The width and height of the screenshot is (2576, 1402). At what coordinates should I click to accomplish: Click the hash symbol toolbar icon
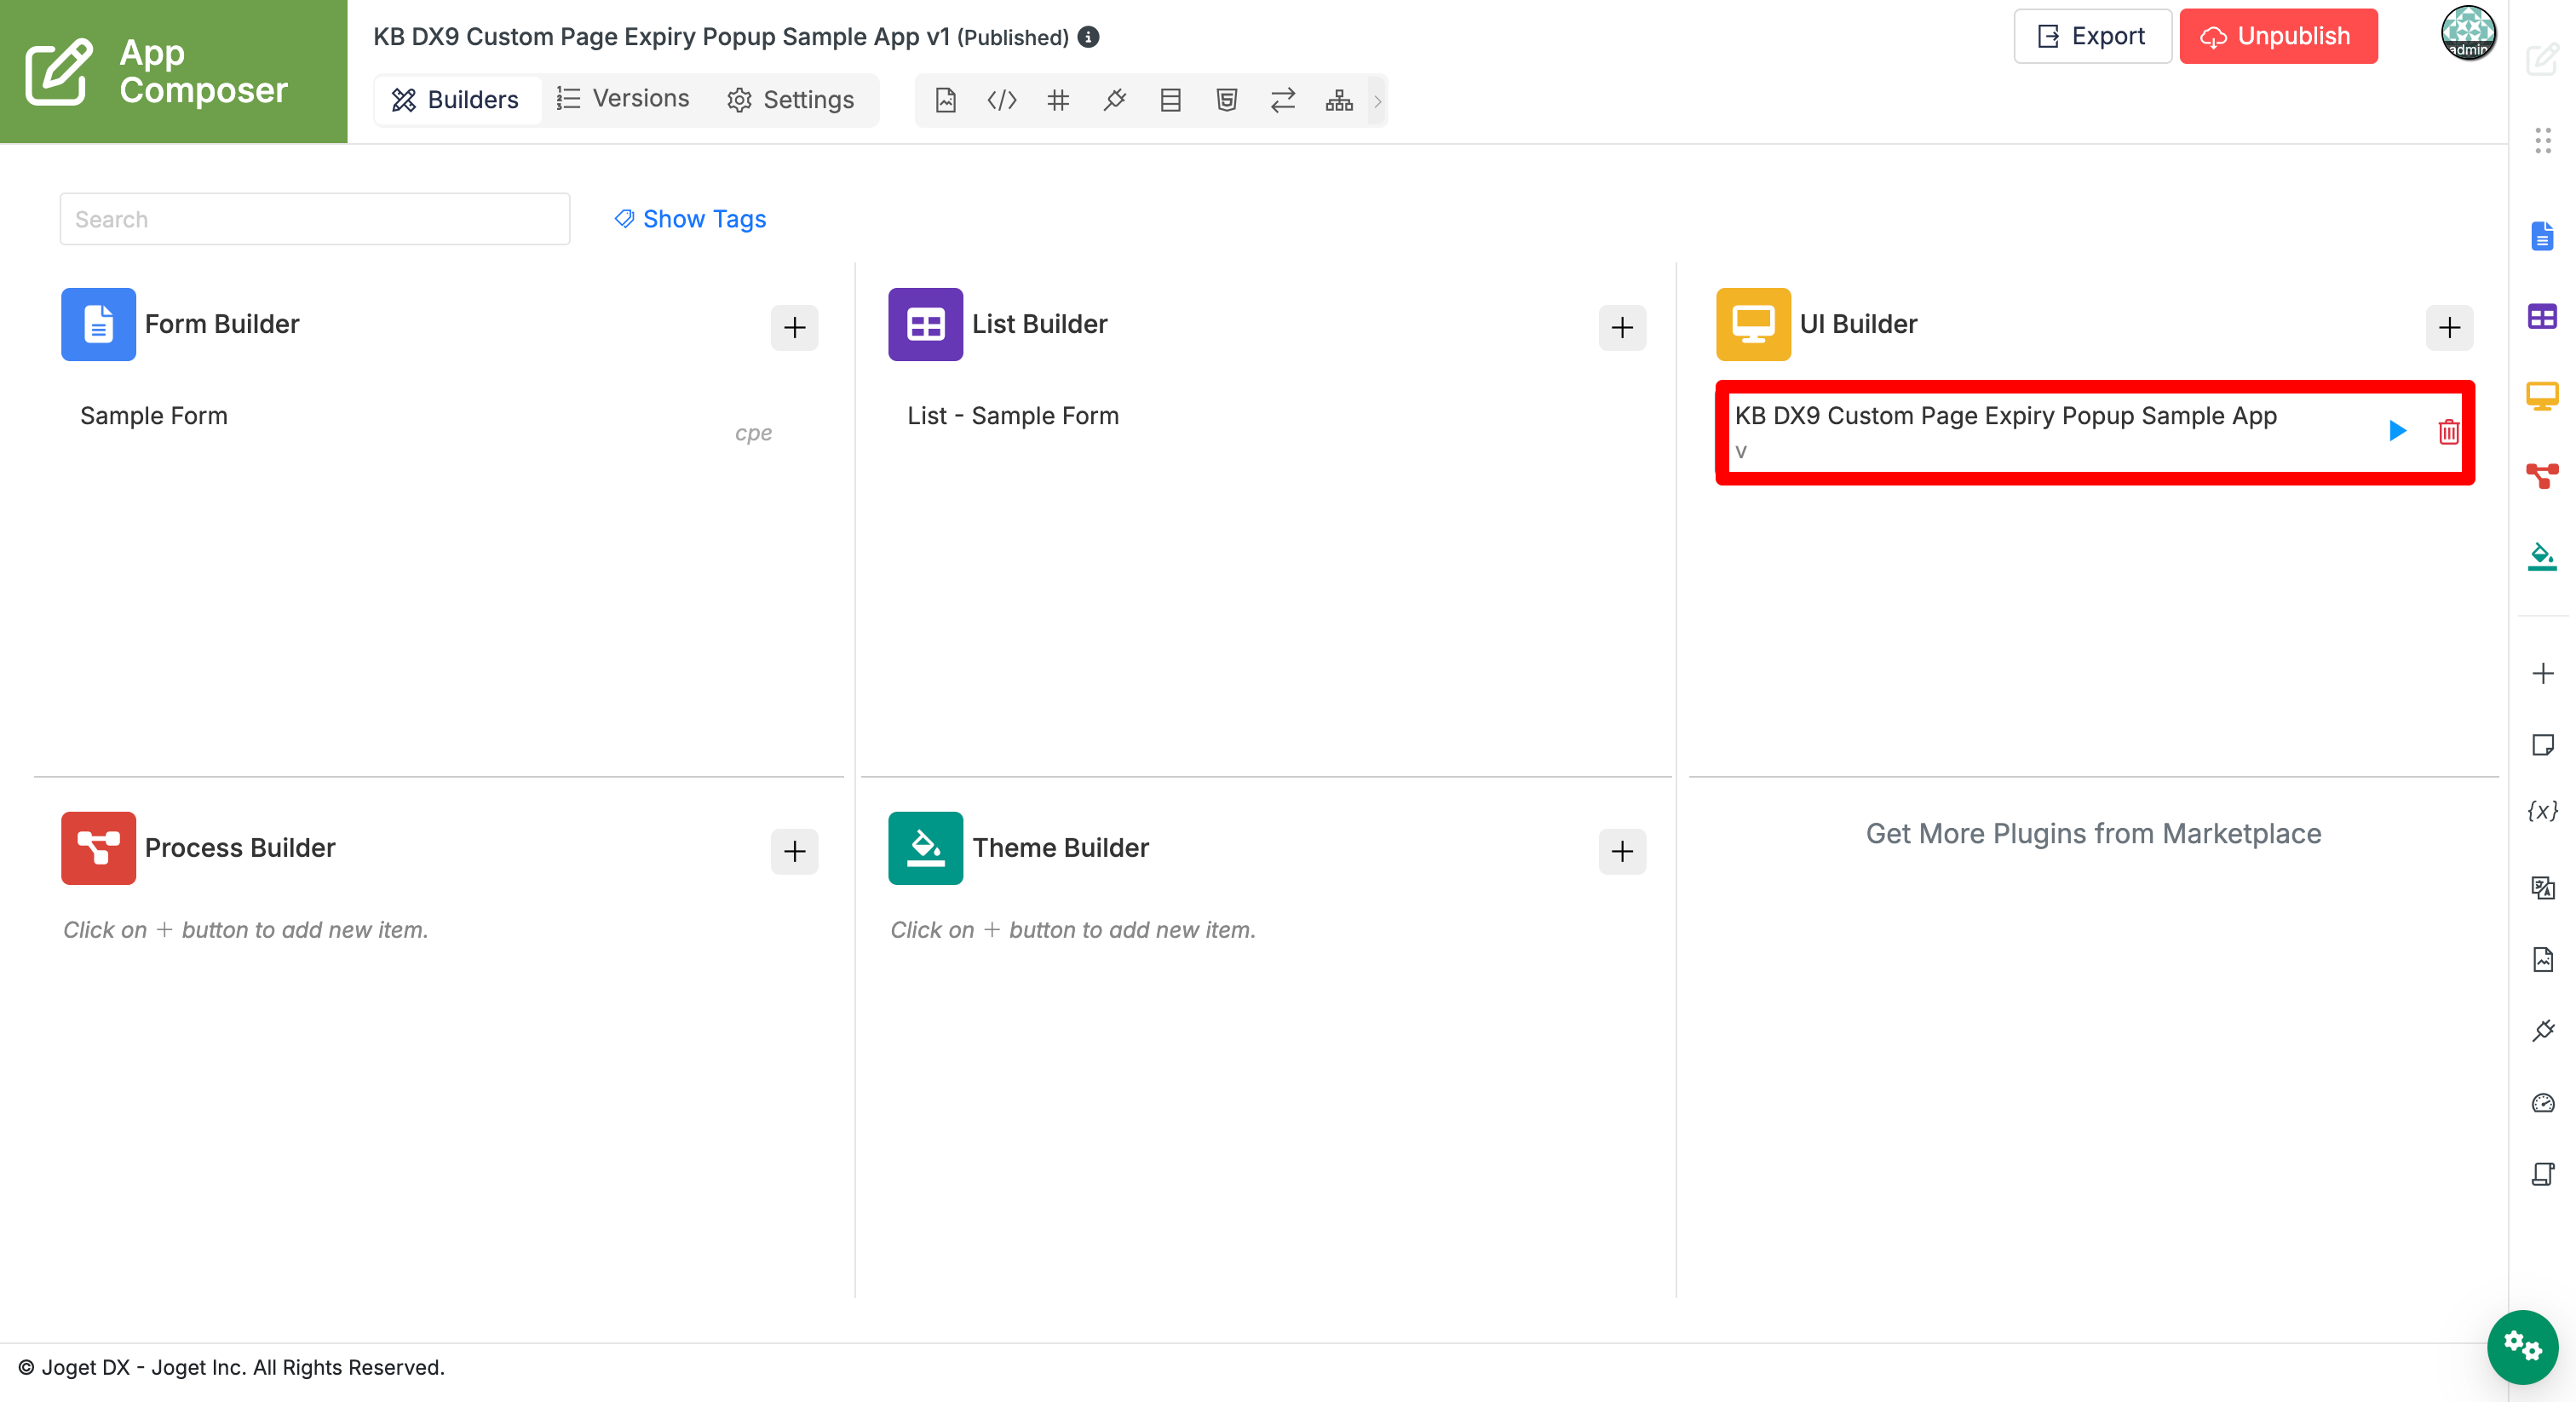tap(1058, 100)
